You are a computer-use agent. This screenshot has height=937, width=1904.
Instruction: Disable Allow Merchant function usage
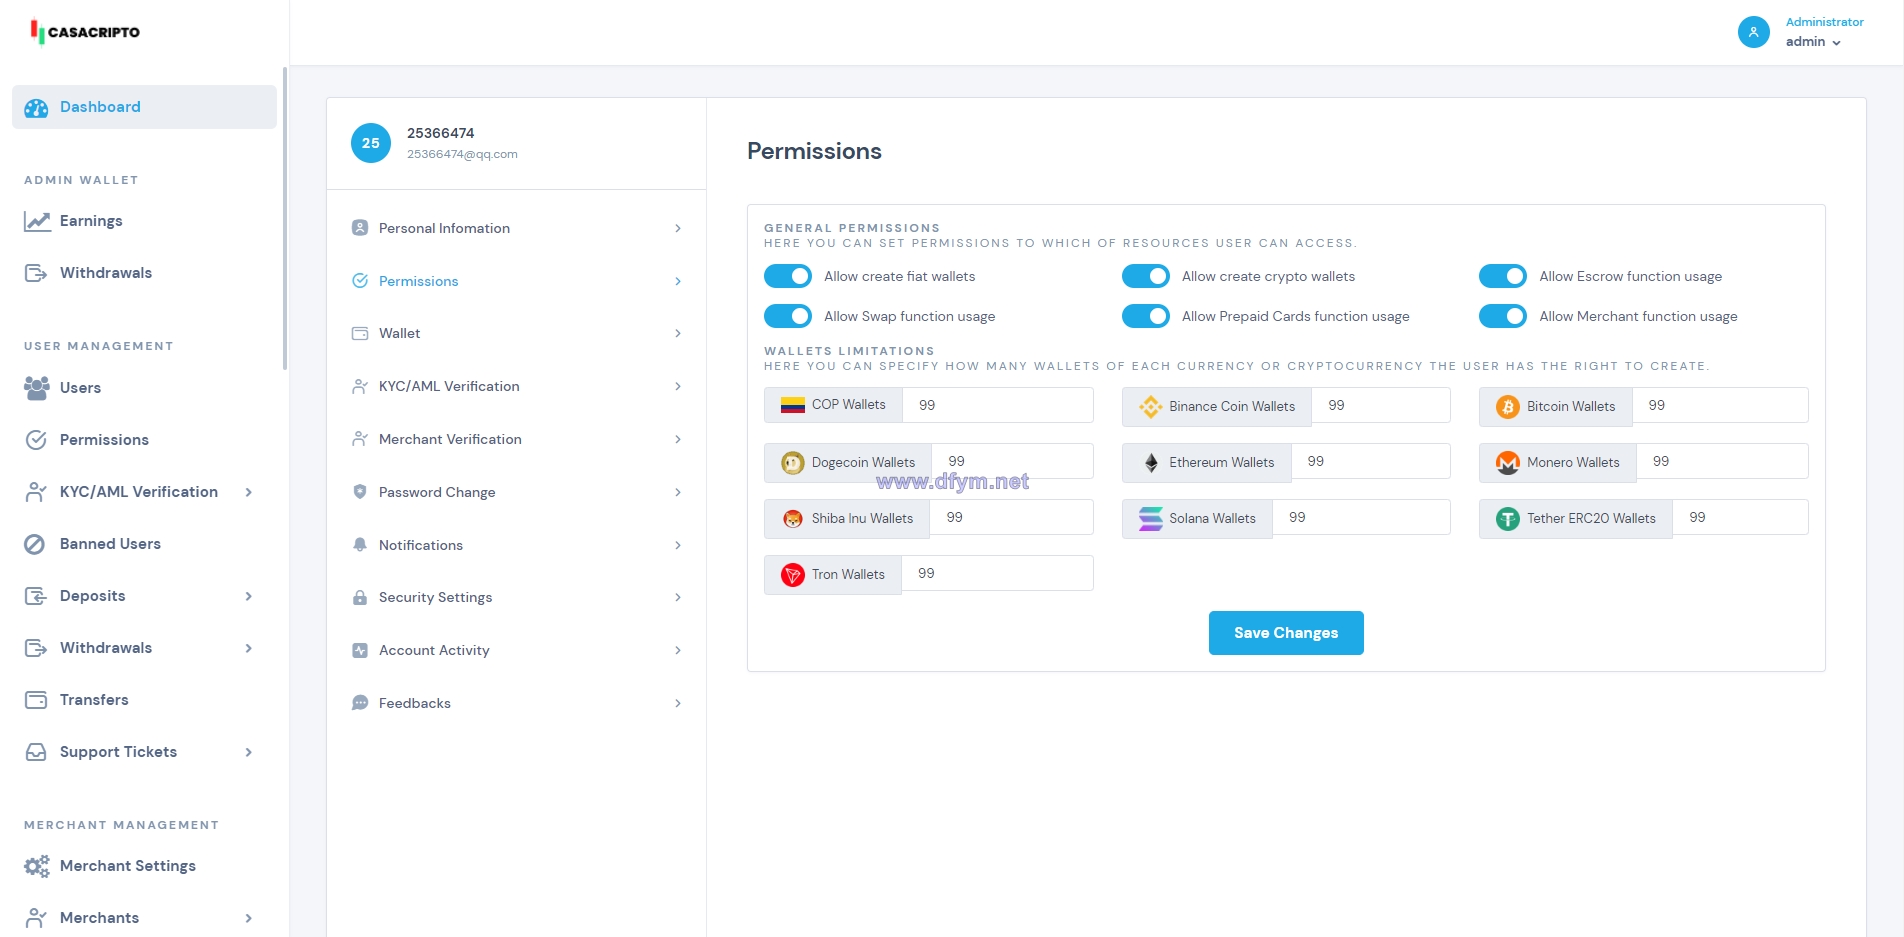[1503, 316]
